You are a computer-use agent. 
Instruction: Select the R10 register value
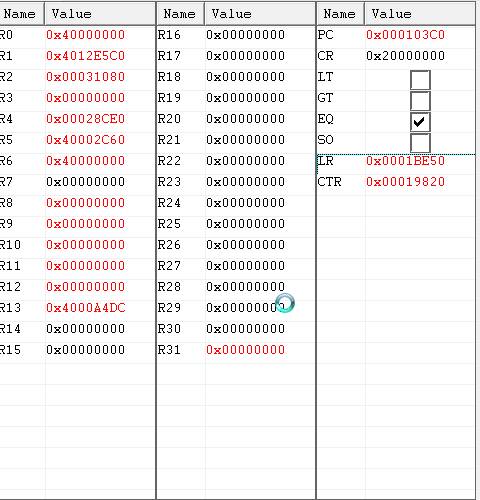pos(86,245)
